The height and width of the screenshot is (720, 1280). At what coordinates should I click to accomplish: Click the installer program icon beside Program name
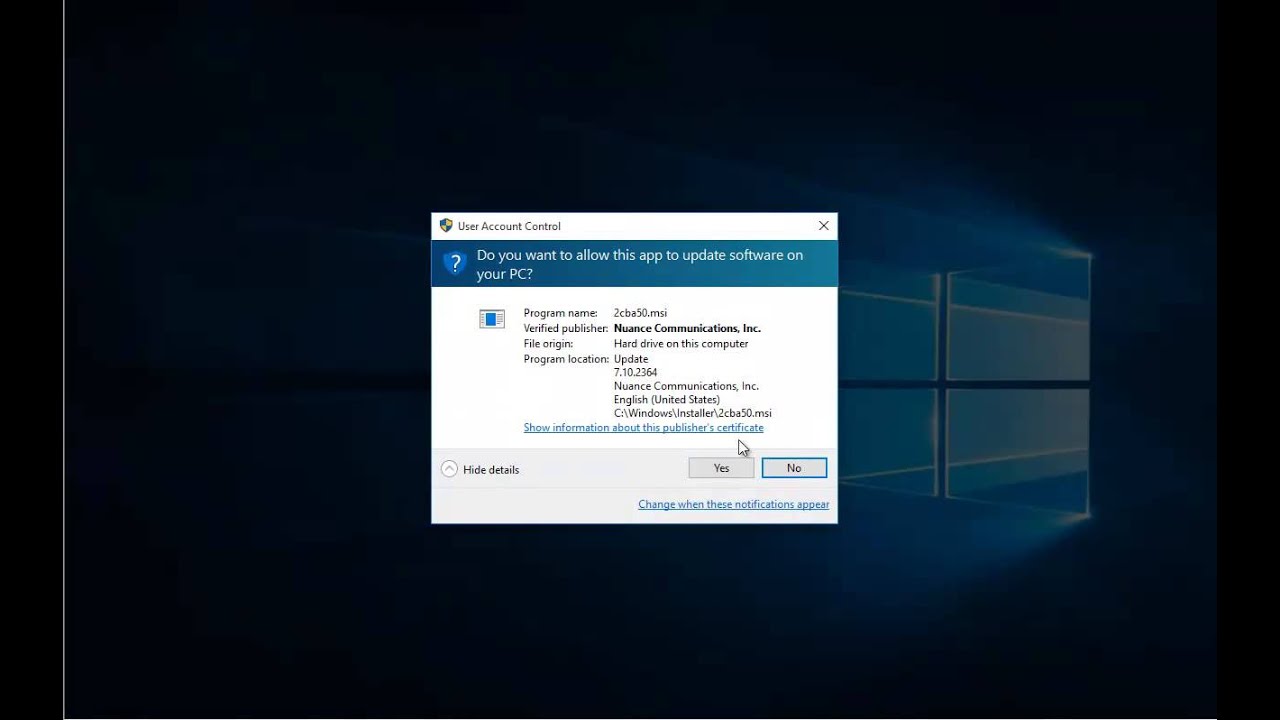492,319
